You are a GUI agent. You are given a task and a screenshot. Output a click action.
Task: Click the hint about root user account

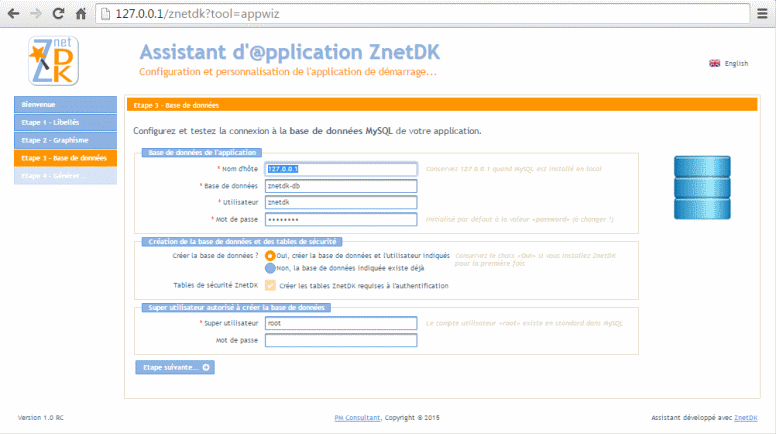[524, 323]
